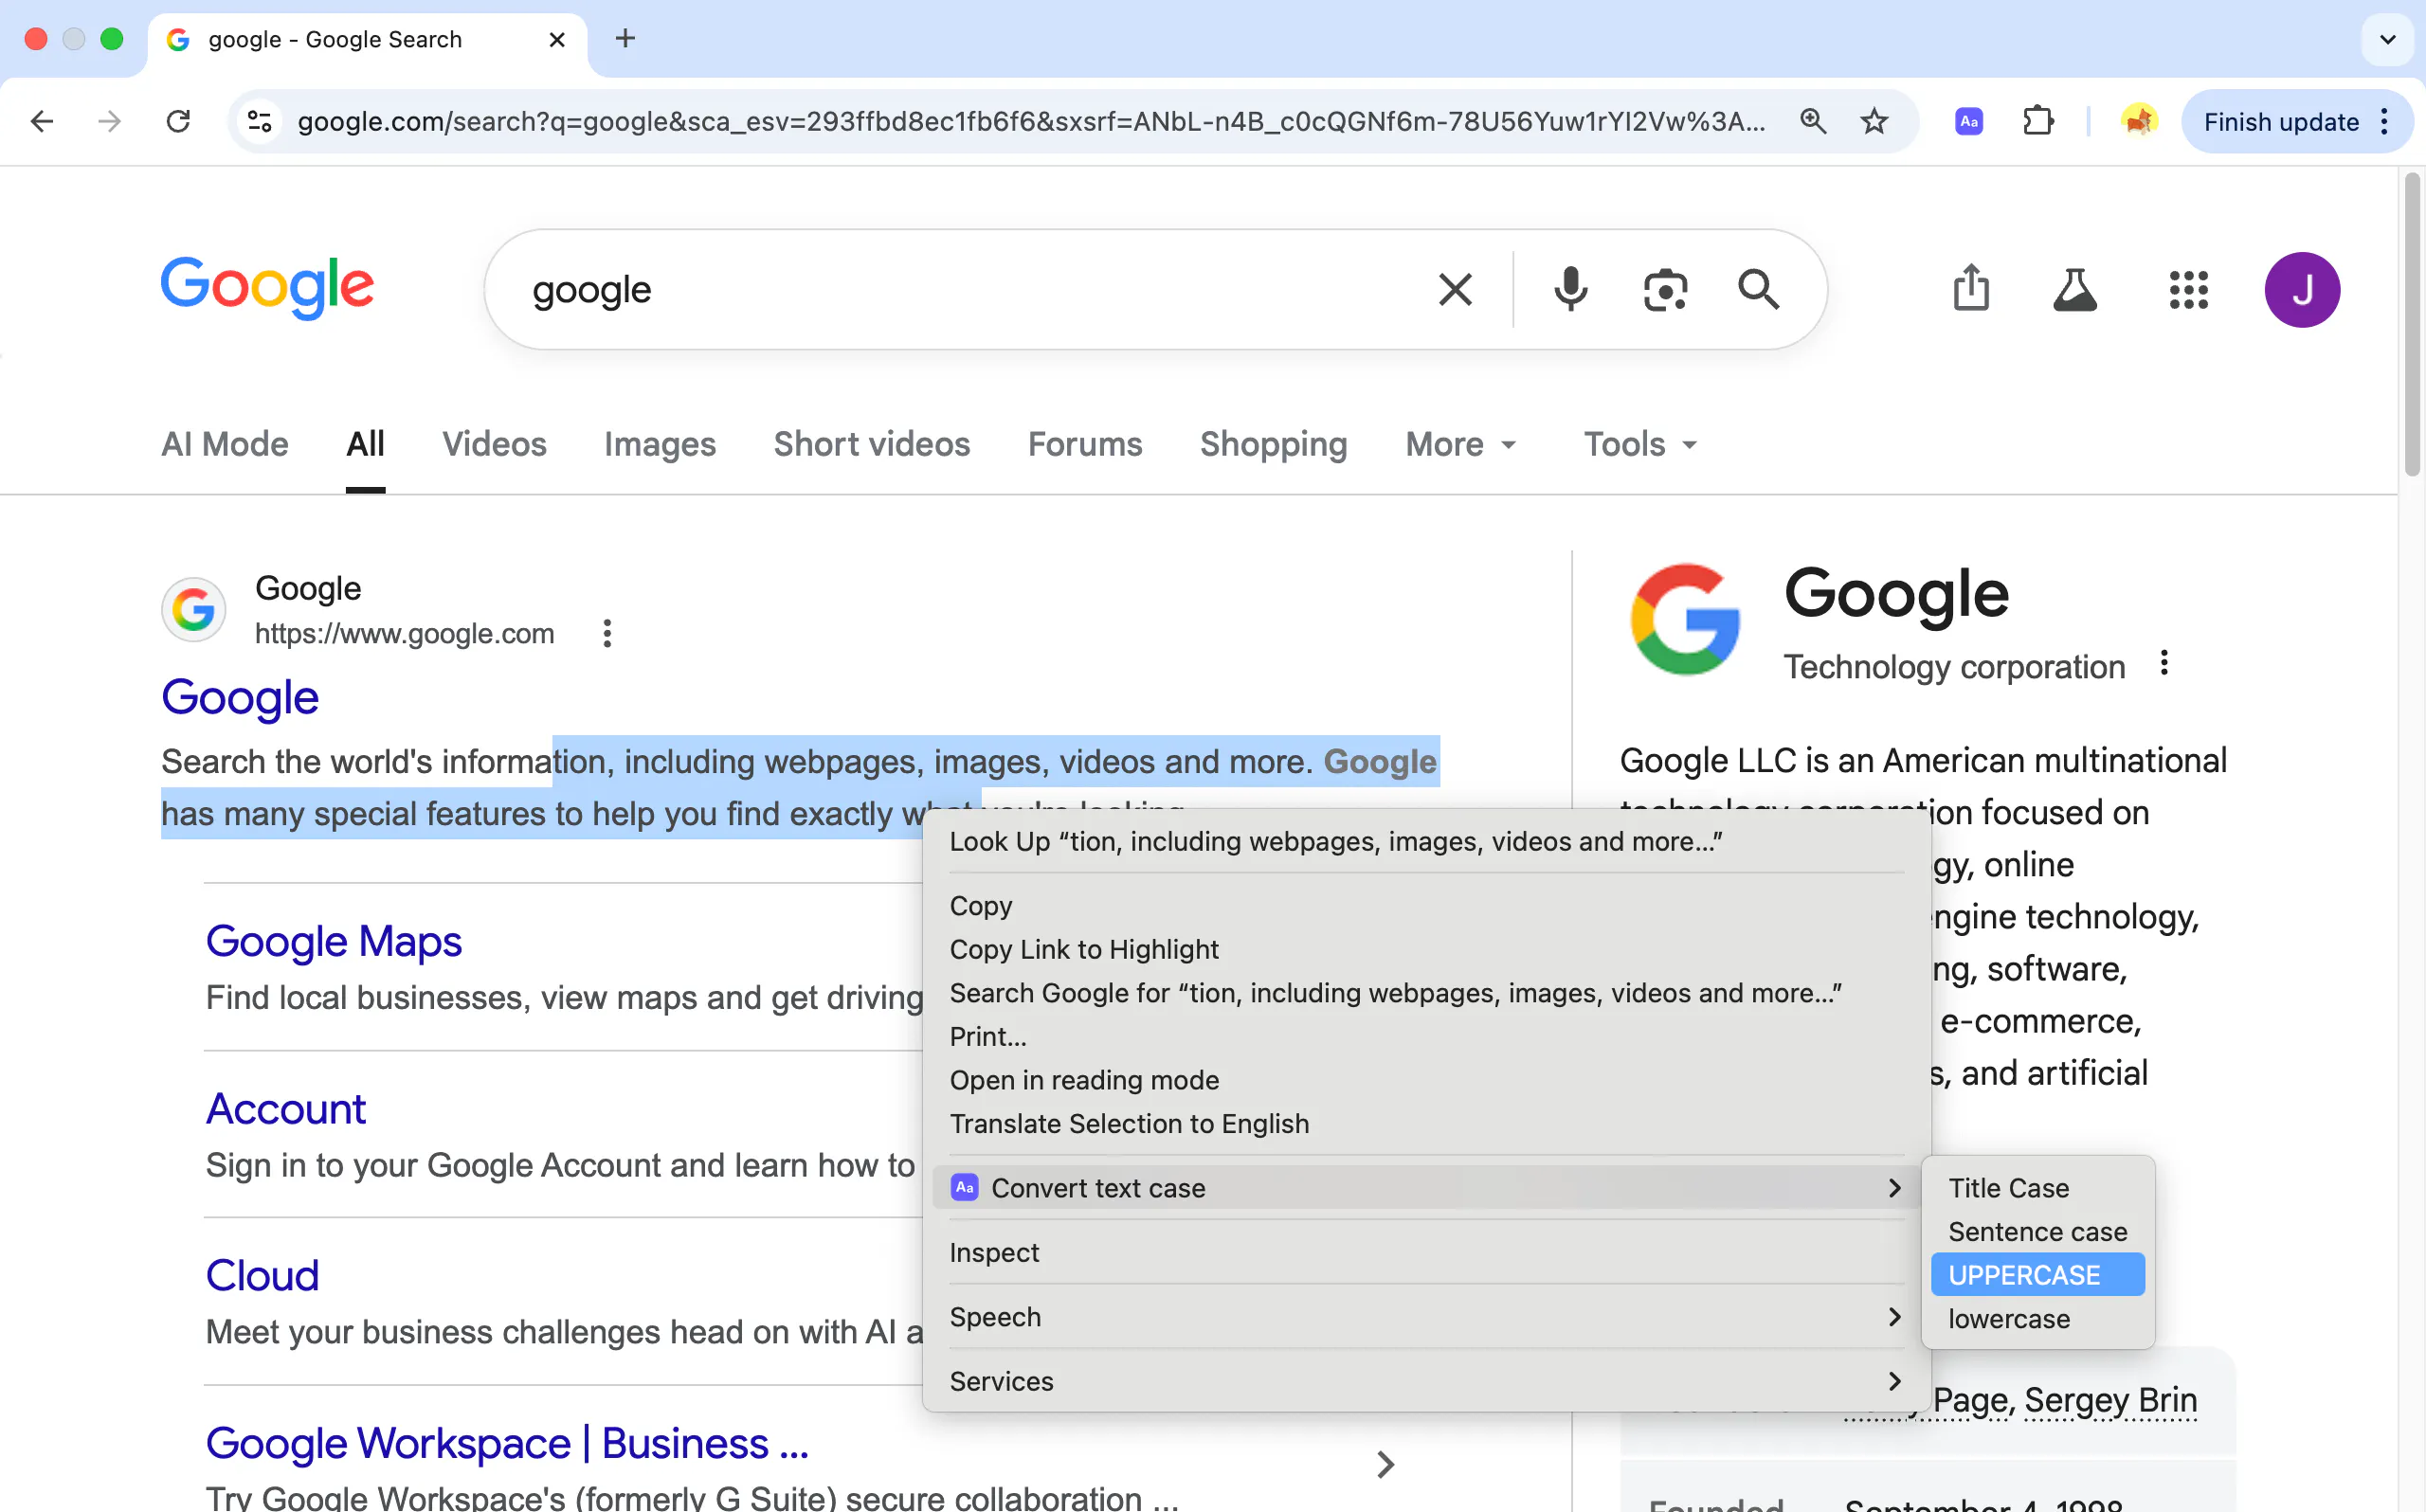Select the All results tab
Image resolution: width=2426 pixels, height=1512 pixels.
tap(365, 444)
